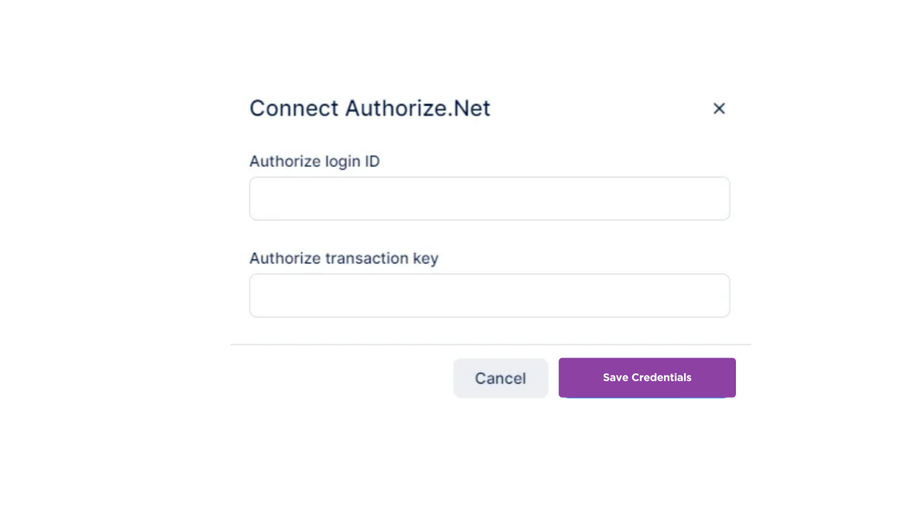Close the Connect Authorize.Net dialog
This screenshot has height=517, width=920.
tap(719, 108)
